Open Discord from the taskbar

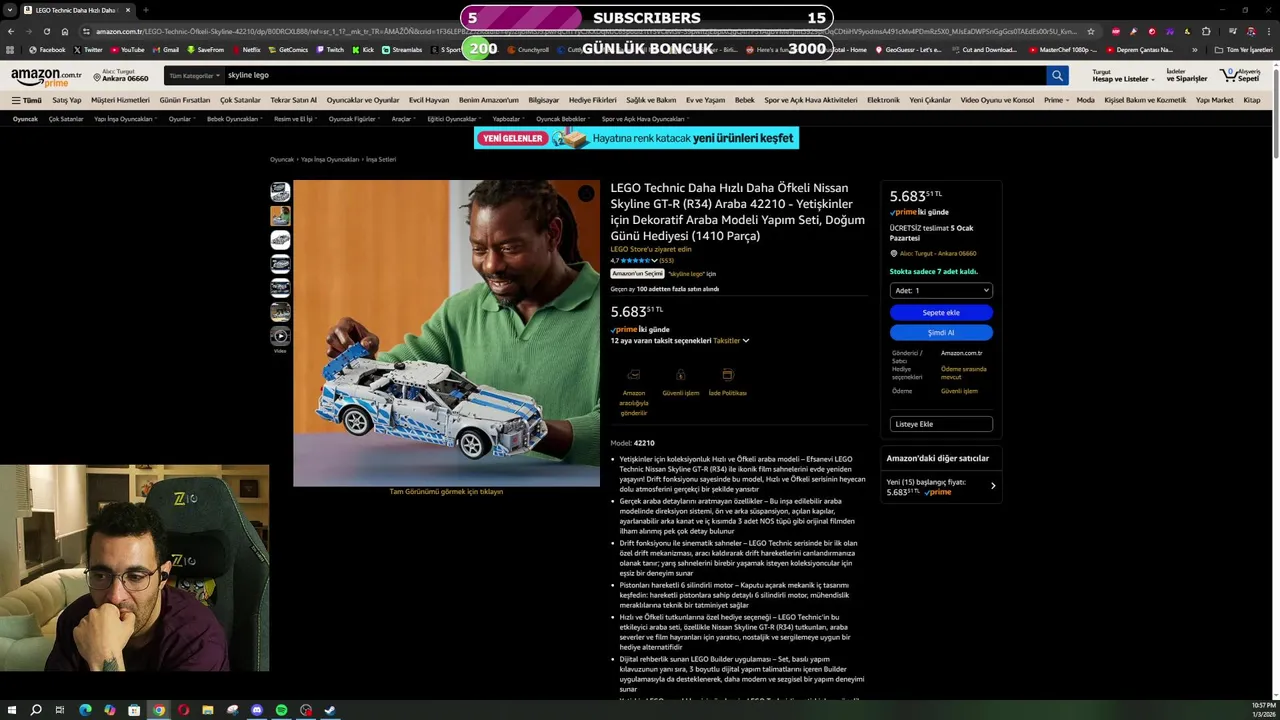[x=257, y=710]
